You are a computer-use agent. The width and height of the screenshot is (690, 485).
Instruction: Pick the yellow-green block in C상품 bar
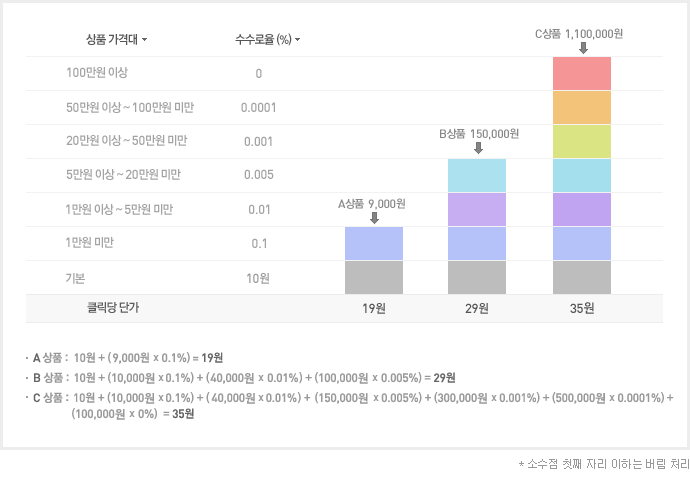pyautogui.click(x=582, y=141)
